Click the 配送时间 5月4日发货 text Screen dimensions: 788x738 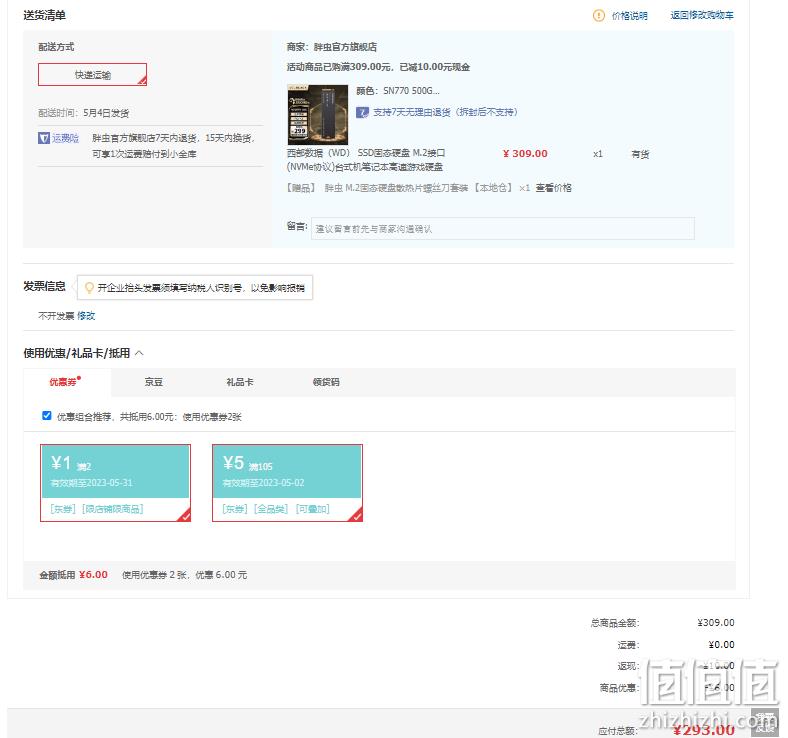83,113
